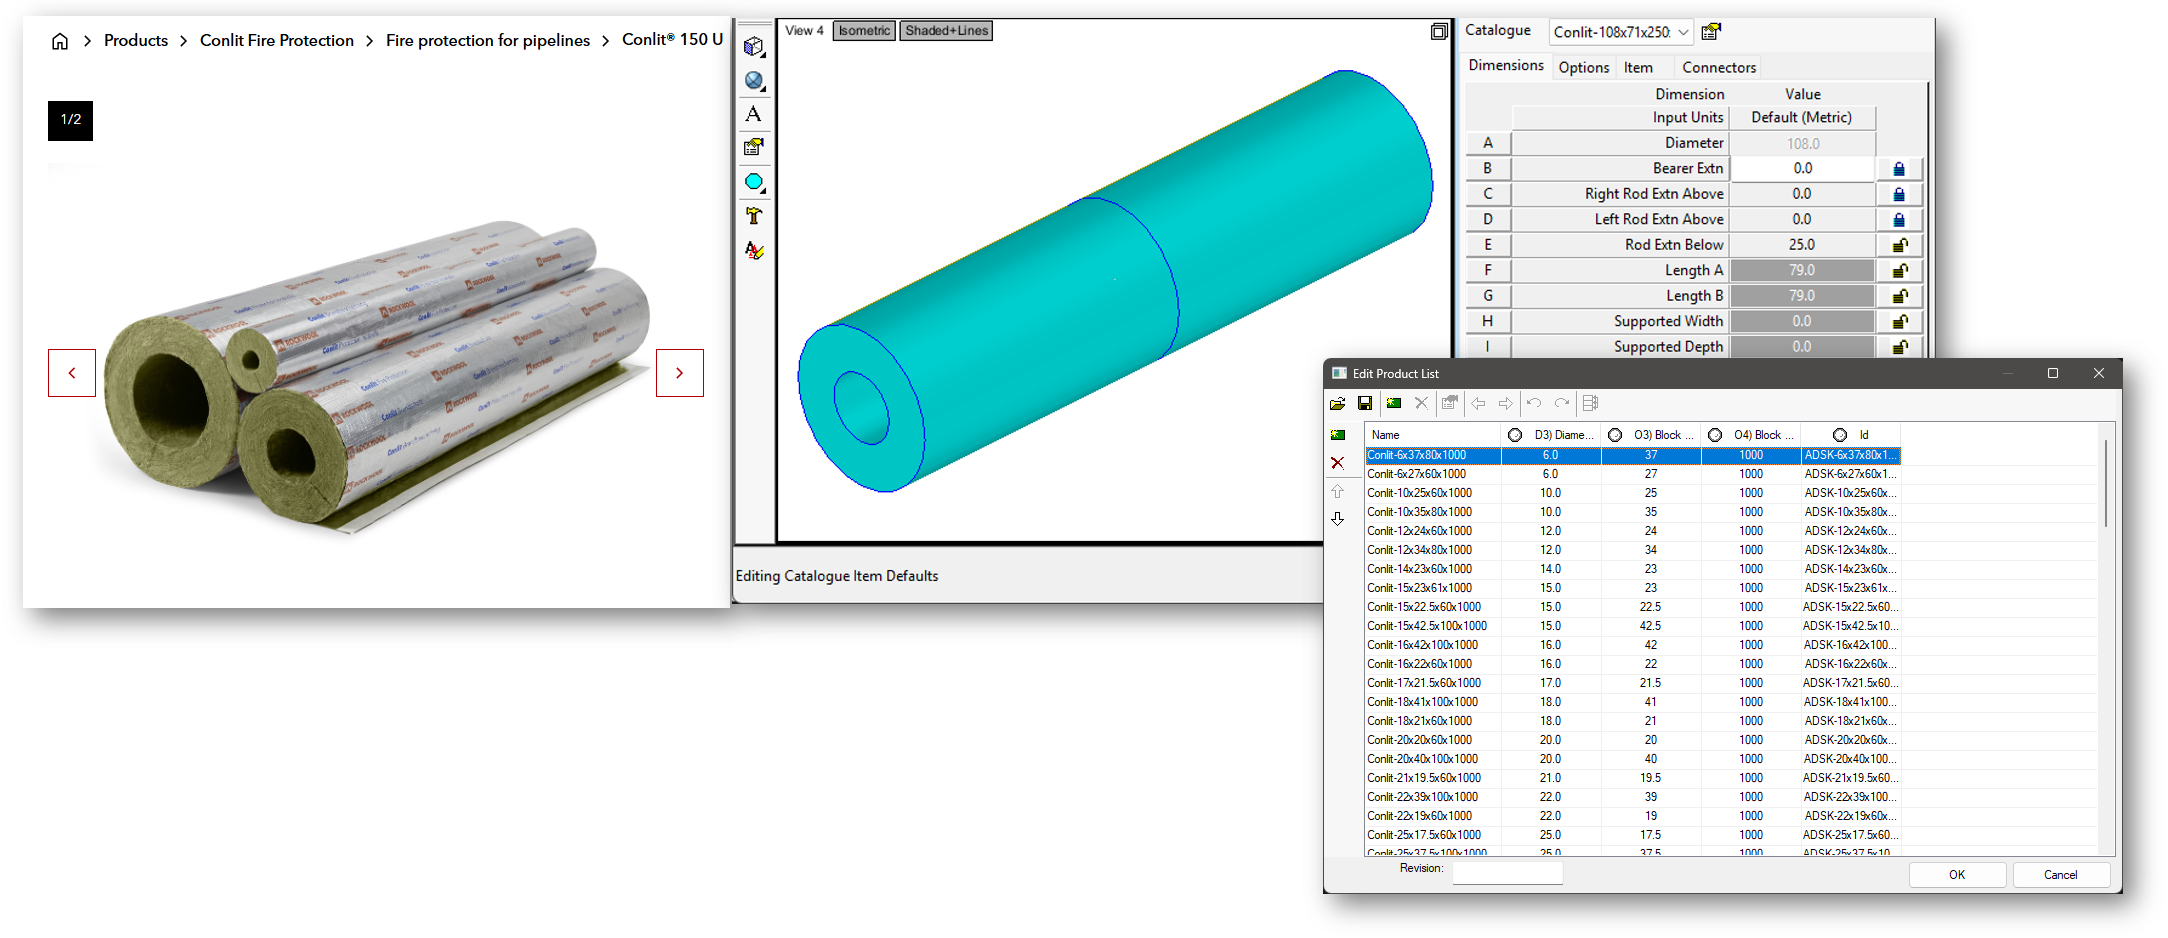Toggle the lock for Length A
The width and height of the screenshot is (2168, 938).
[1899, 271]
